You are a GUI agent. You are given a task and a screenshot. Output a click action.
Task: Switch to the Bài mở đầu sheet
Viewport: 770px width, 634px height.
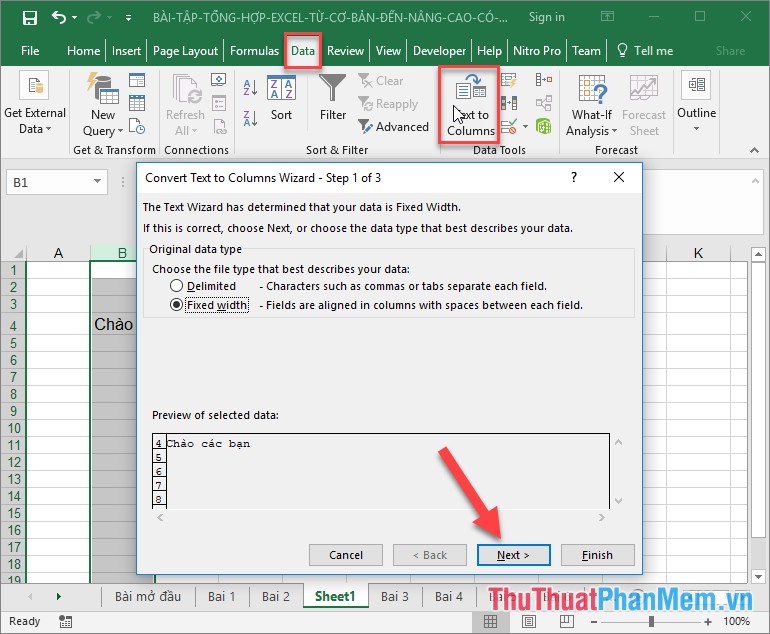[x=148, y=596]
